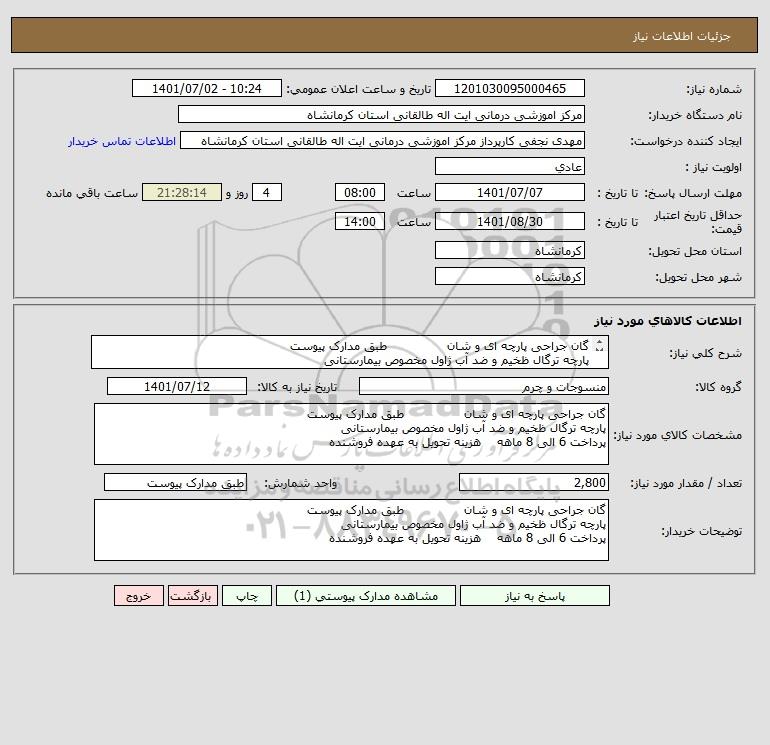Click the واحد شمارش field
770x745 pixels.
(x=175, y=483)
